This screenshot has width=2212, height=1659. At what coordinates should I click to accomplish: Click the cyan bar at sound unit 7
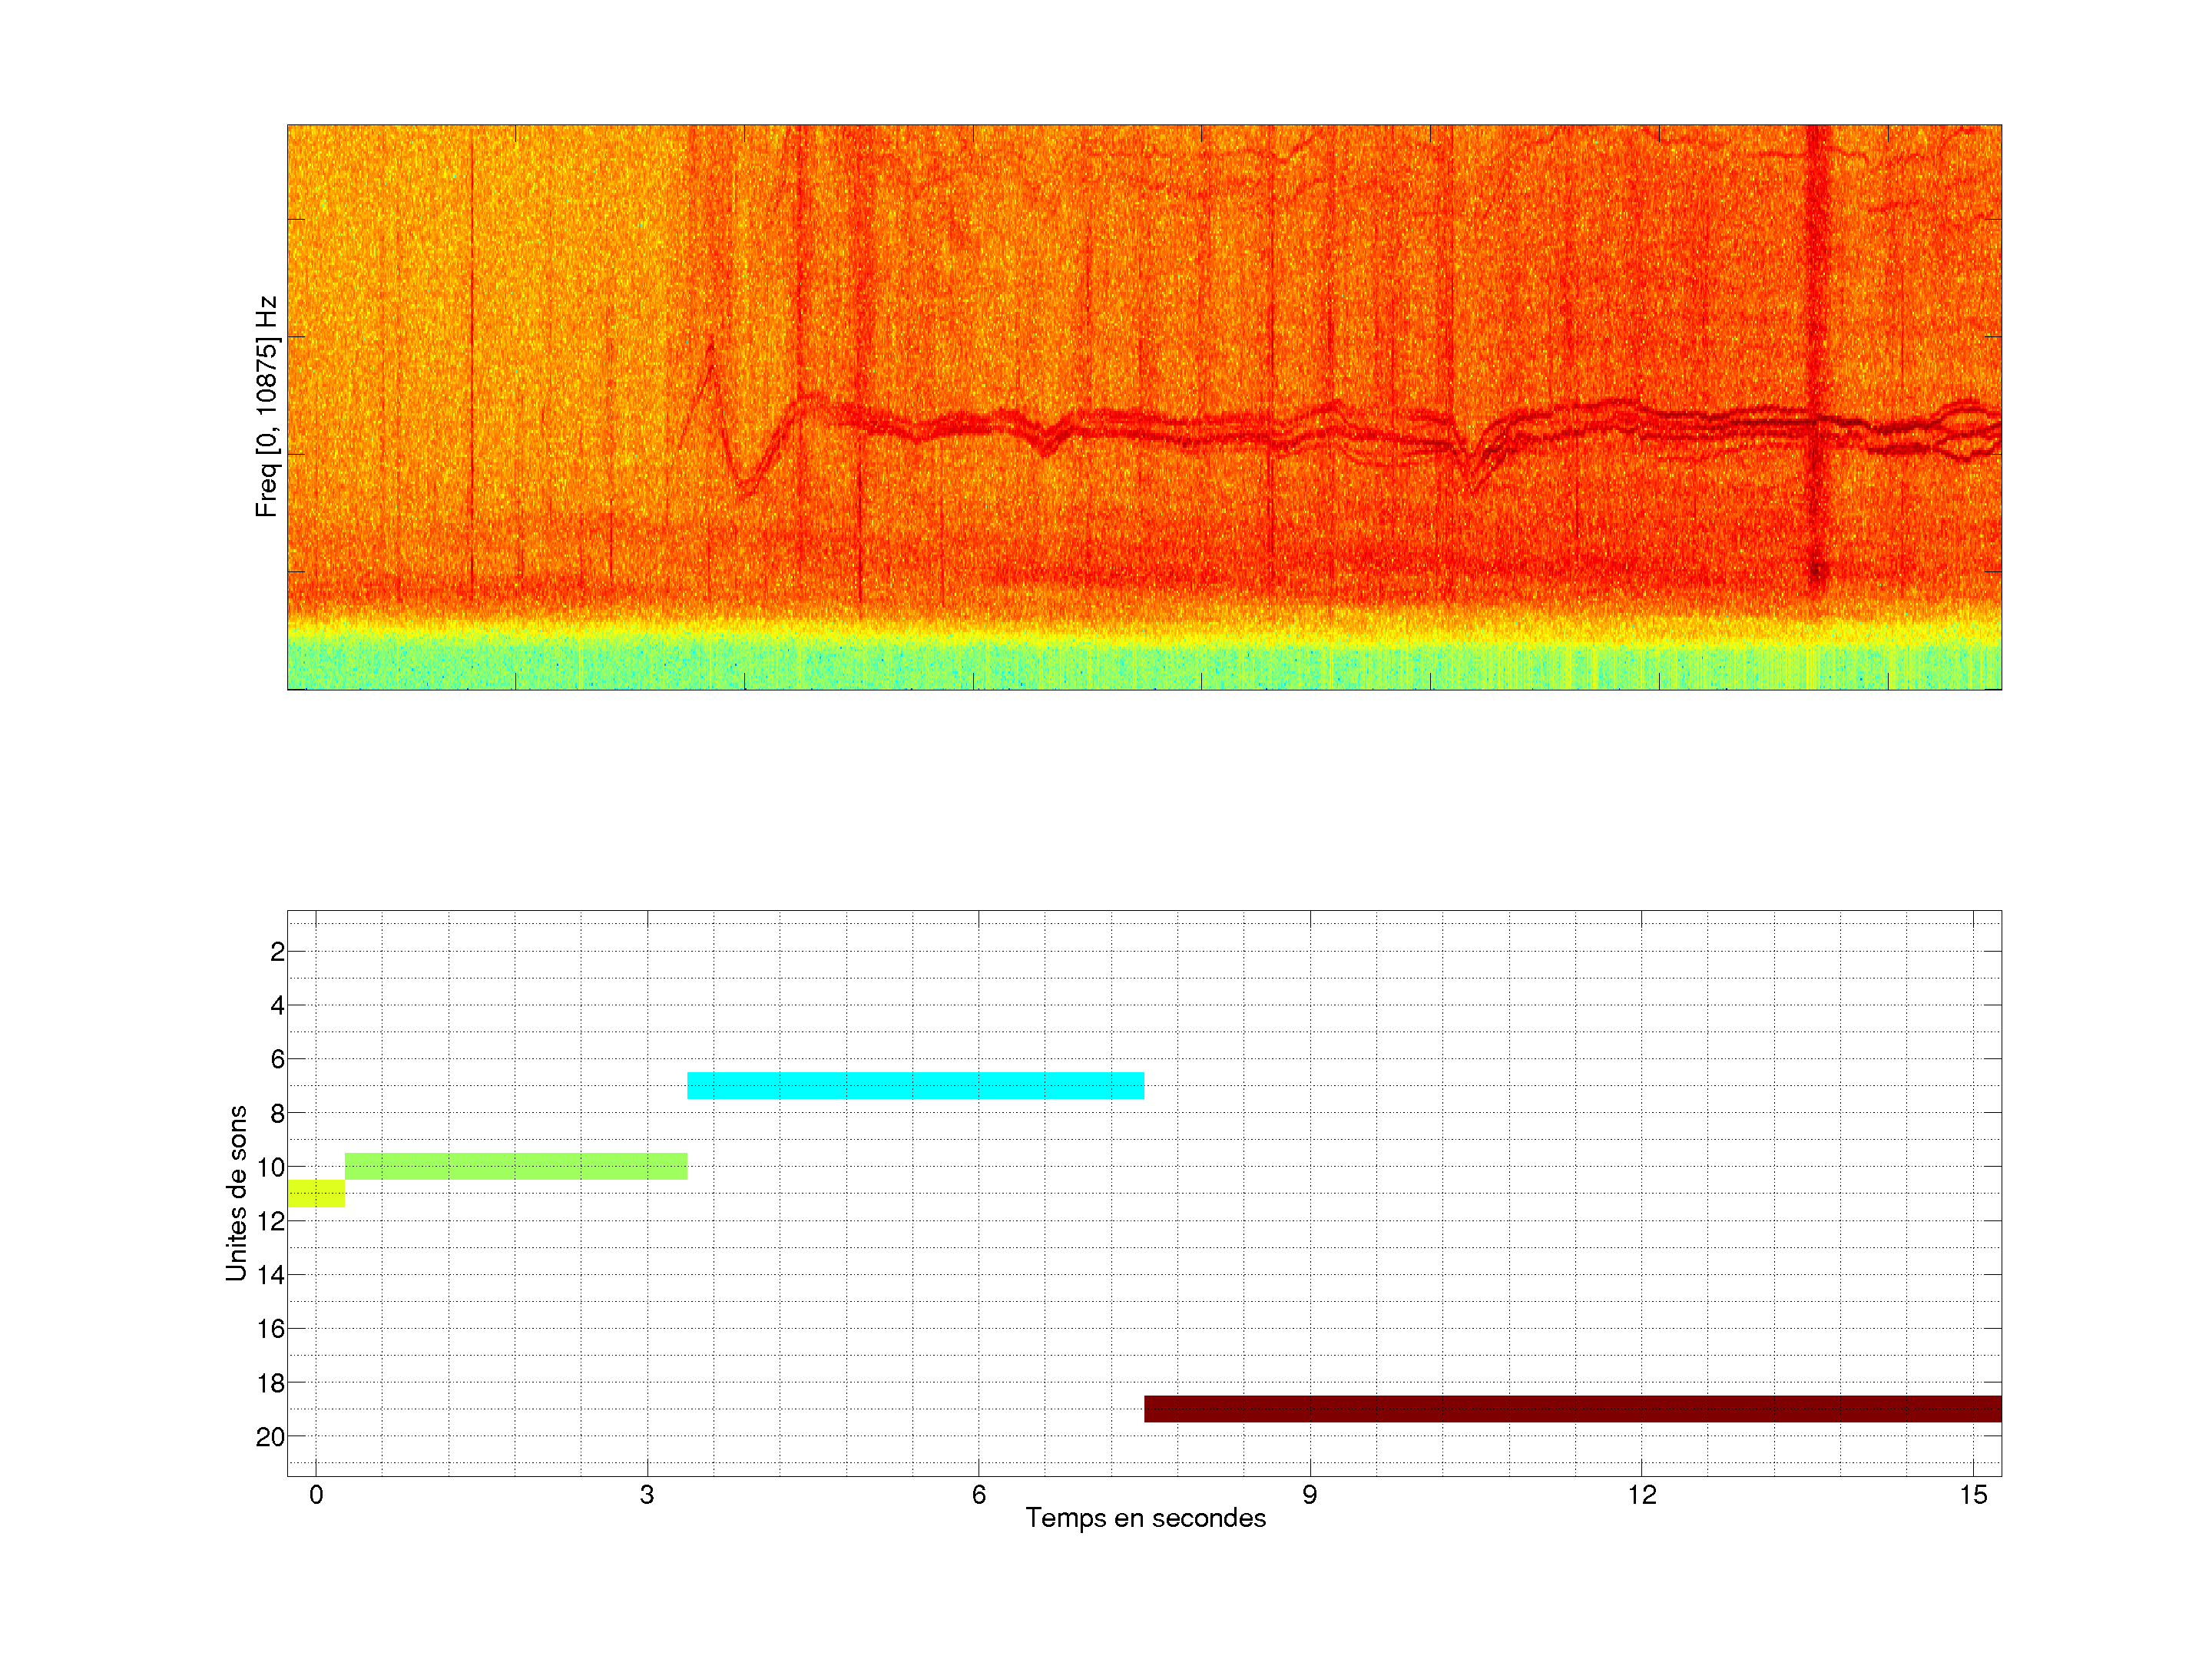(x=915, y=1085)
